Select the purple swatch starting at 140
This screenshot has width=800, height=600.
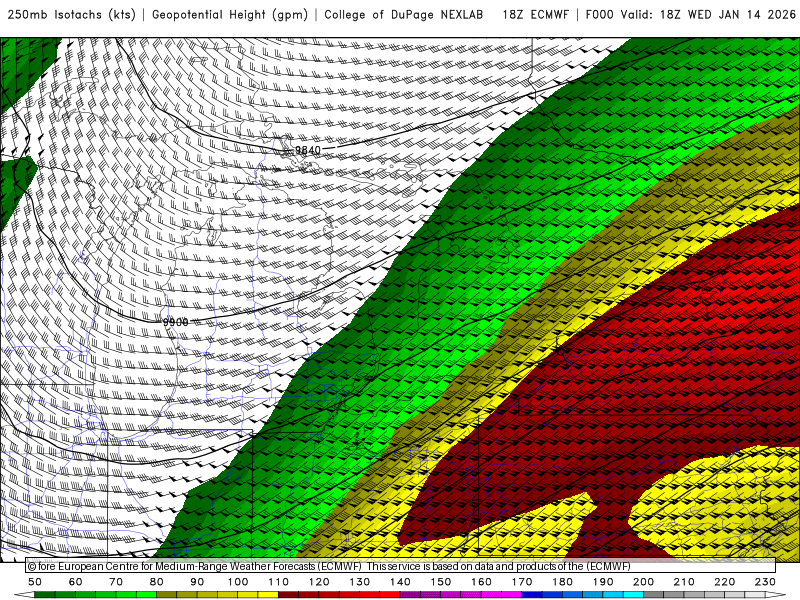[410, 595]
